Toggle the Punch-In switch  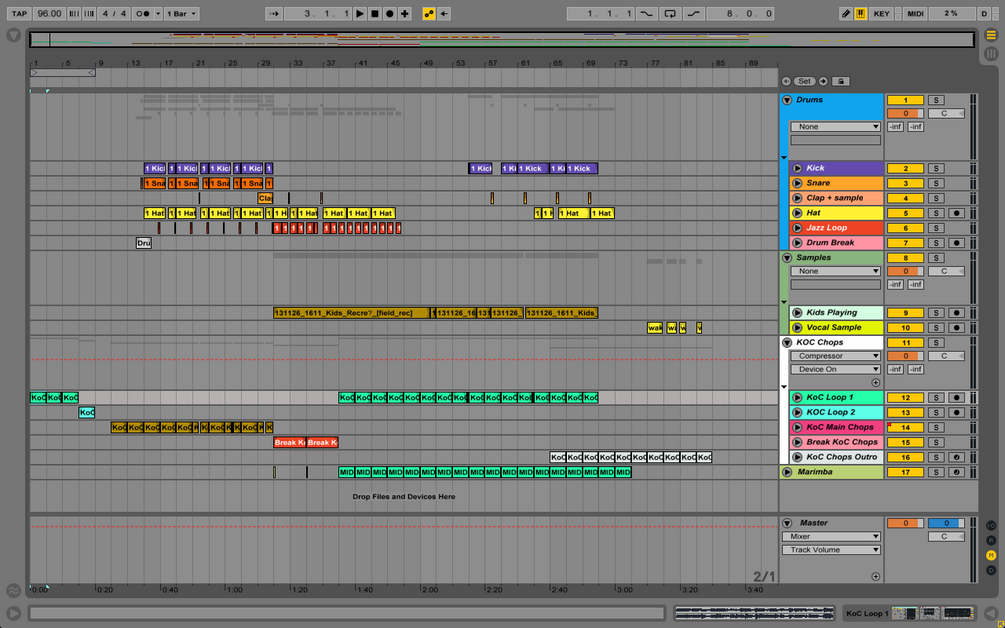pos(647,13)
